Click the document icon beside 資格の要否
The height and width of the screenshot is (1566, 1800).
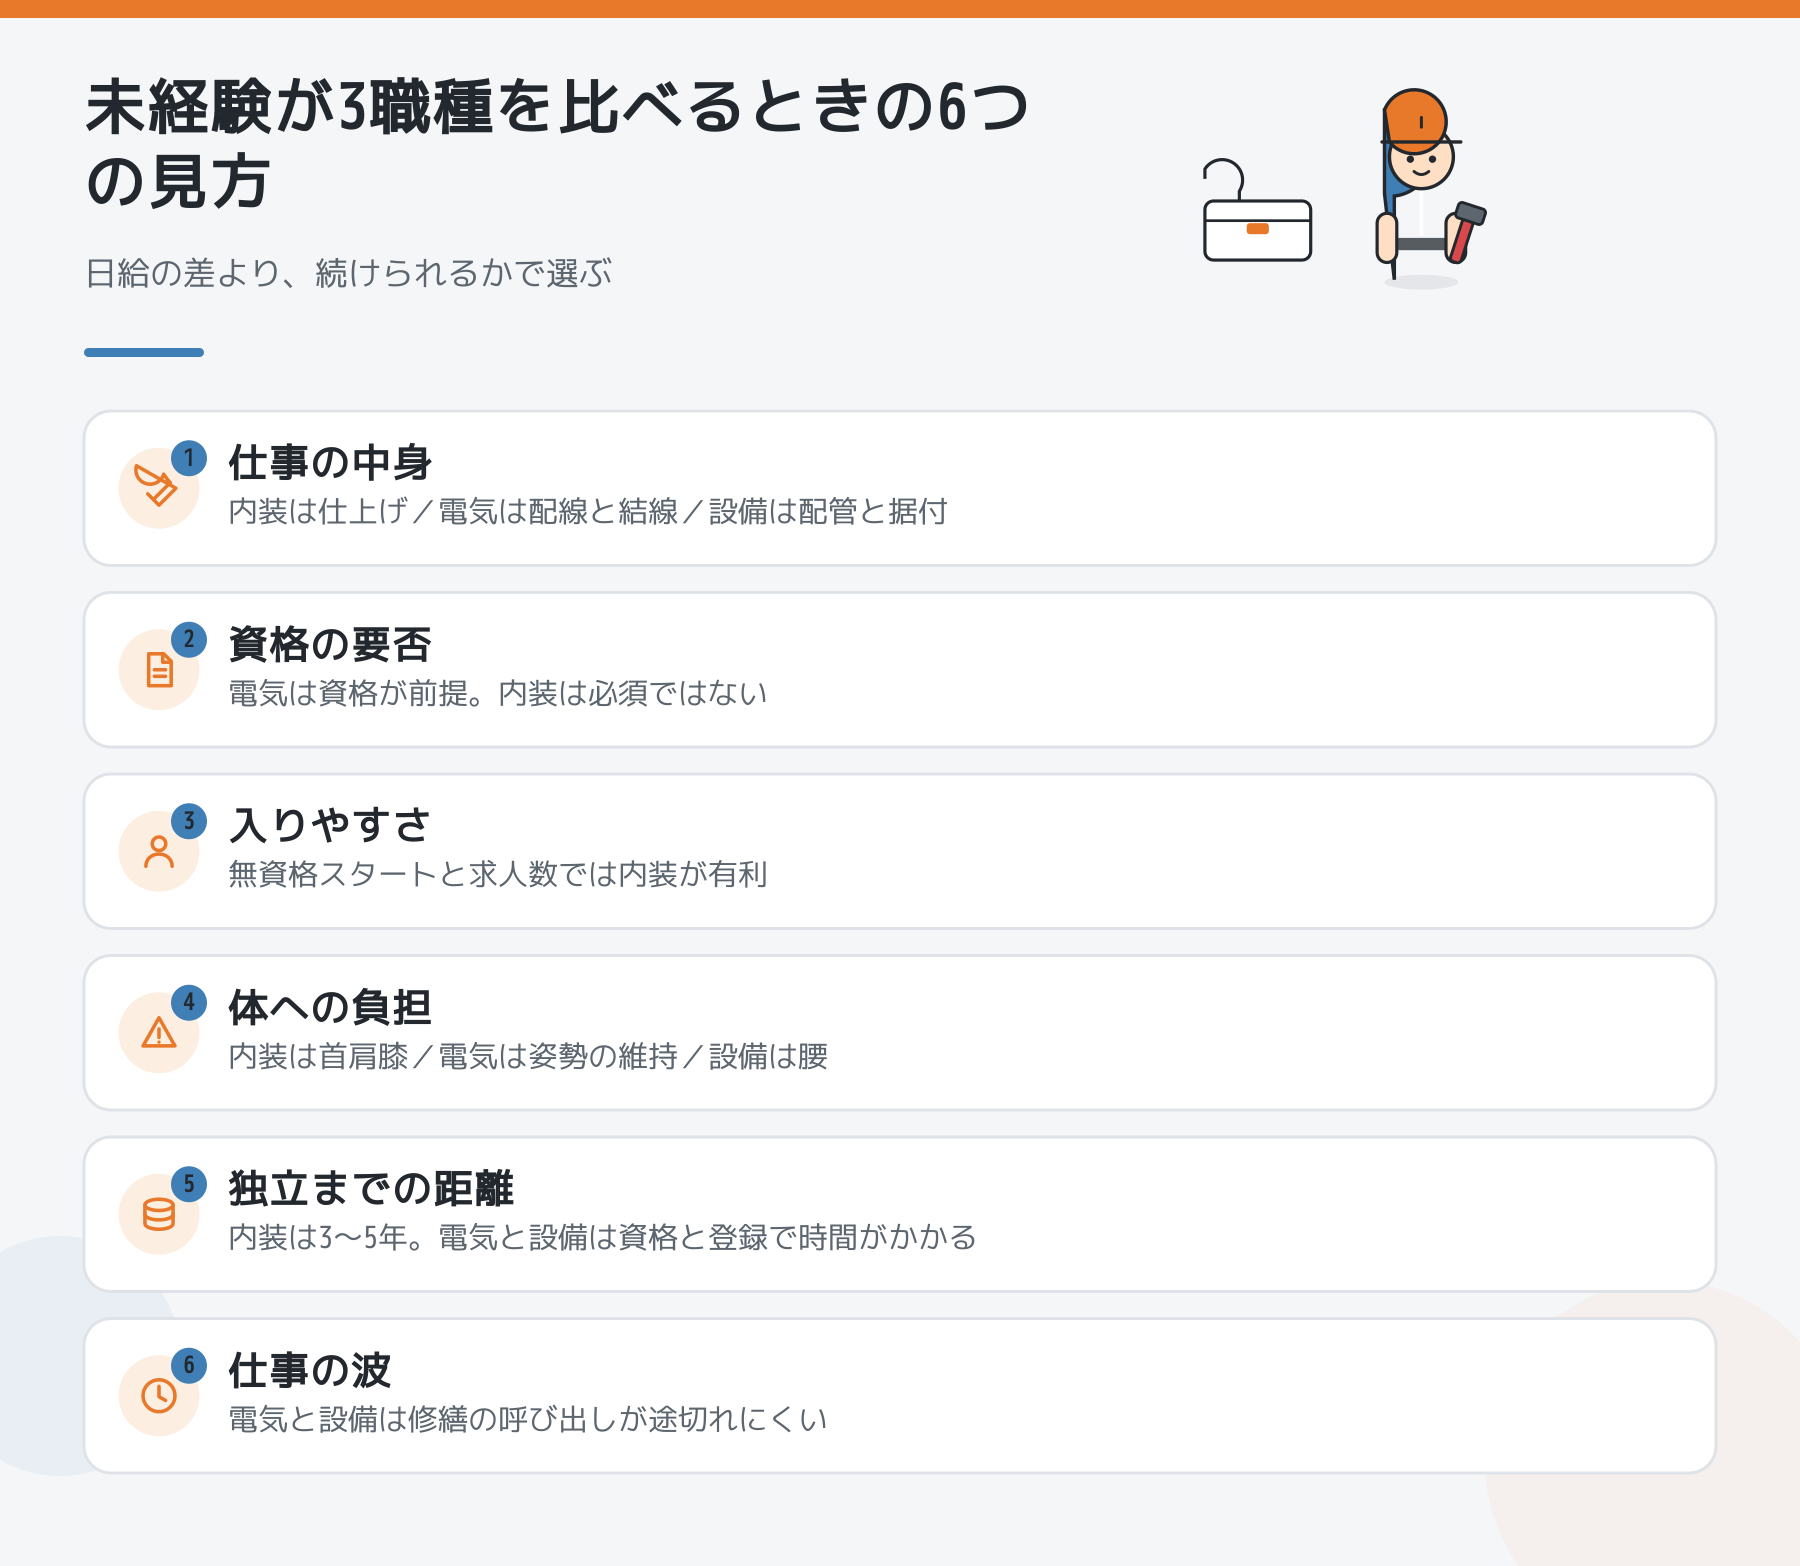[x=159, y=669]
